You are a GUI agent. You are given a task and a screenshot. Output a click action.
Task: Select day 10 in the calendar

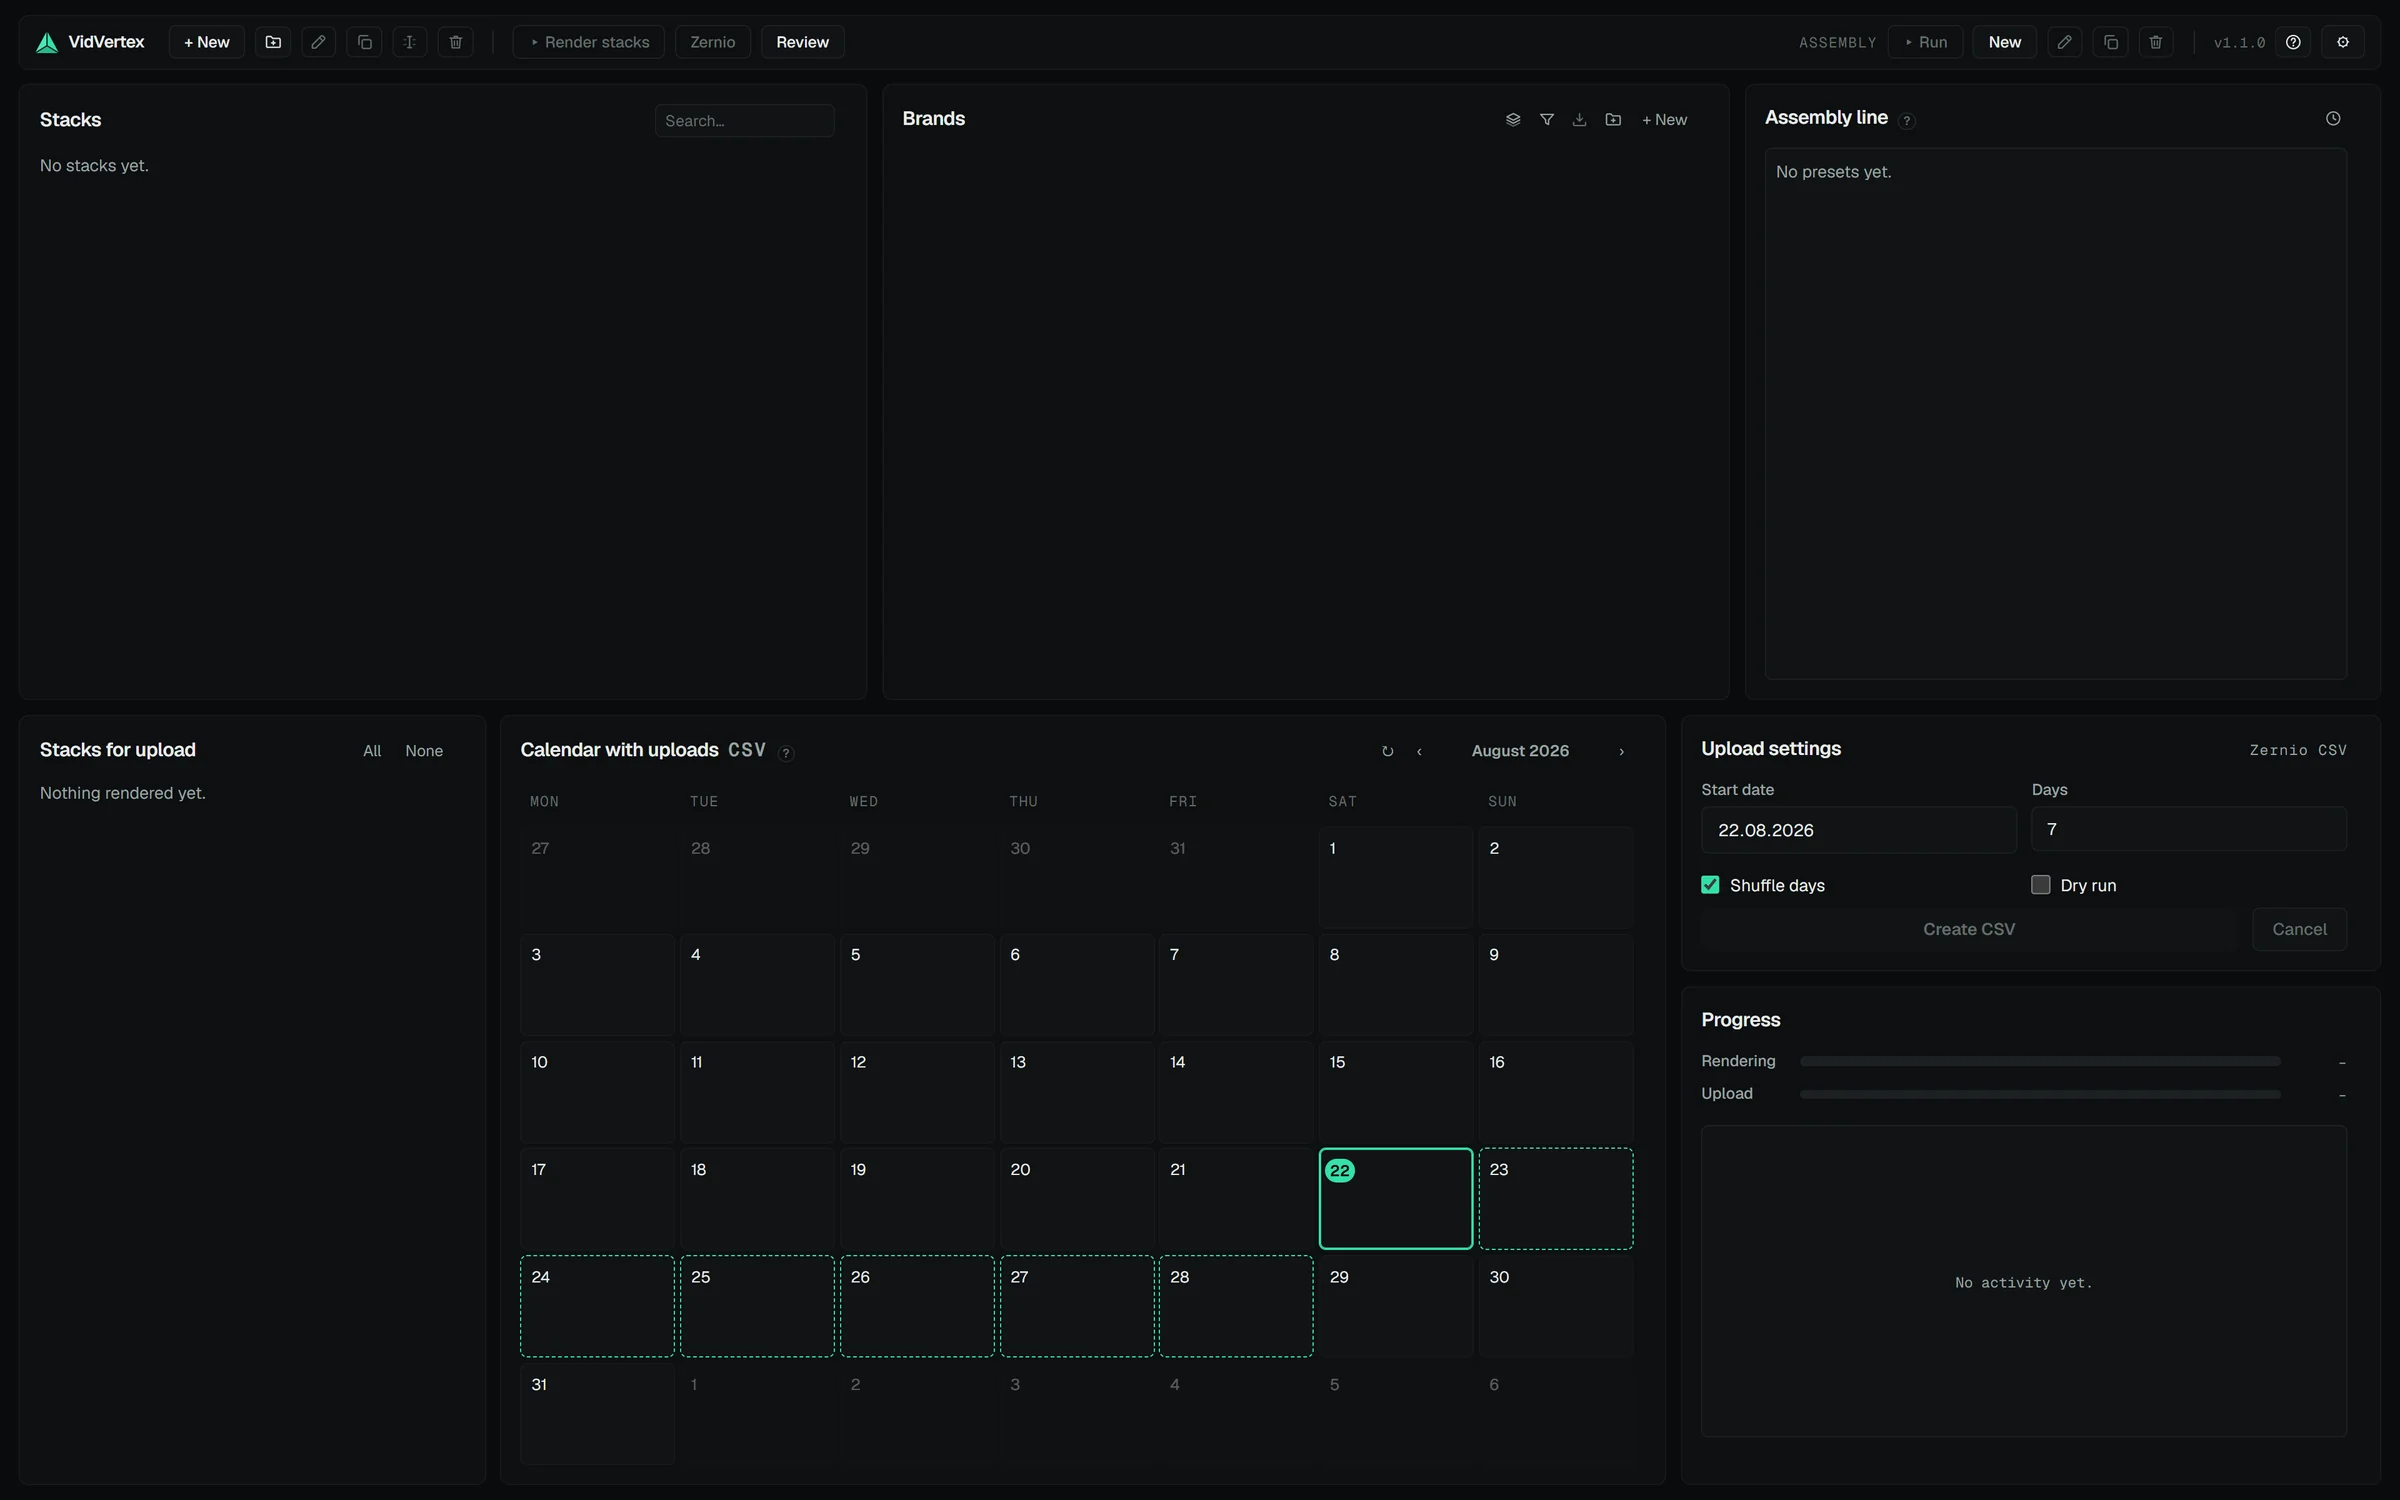coord(598,1092)
